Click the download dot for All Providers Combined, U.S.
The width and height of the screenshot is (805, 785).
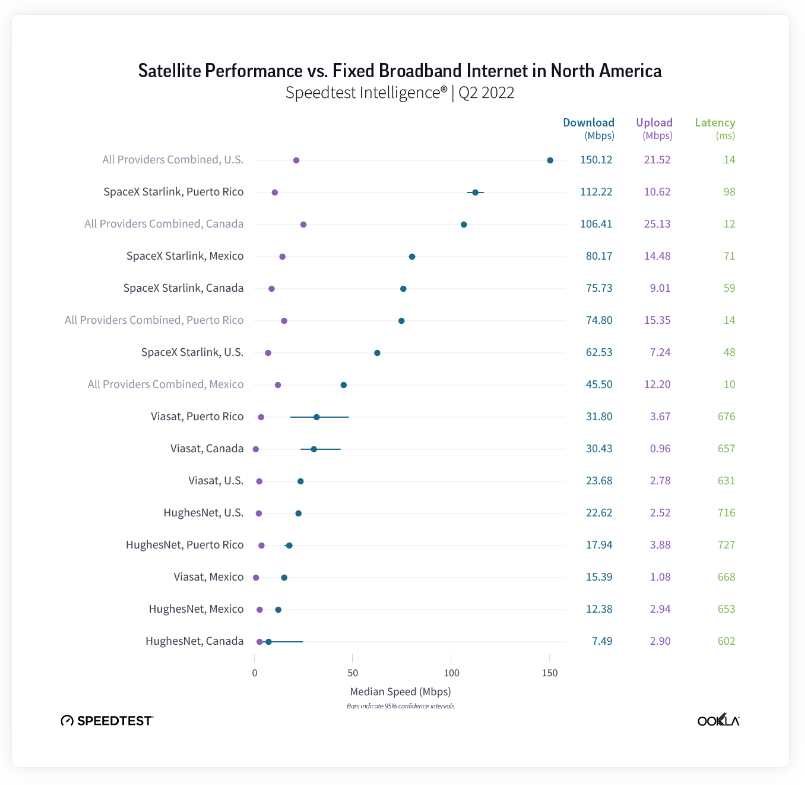point(550,160)
